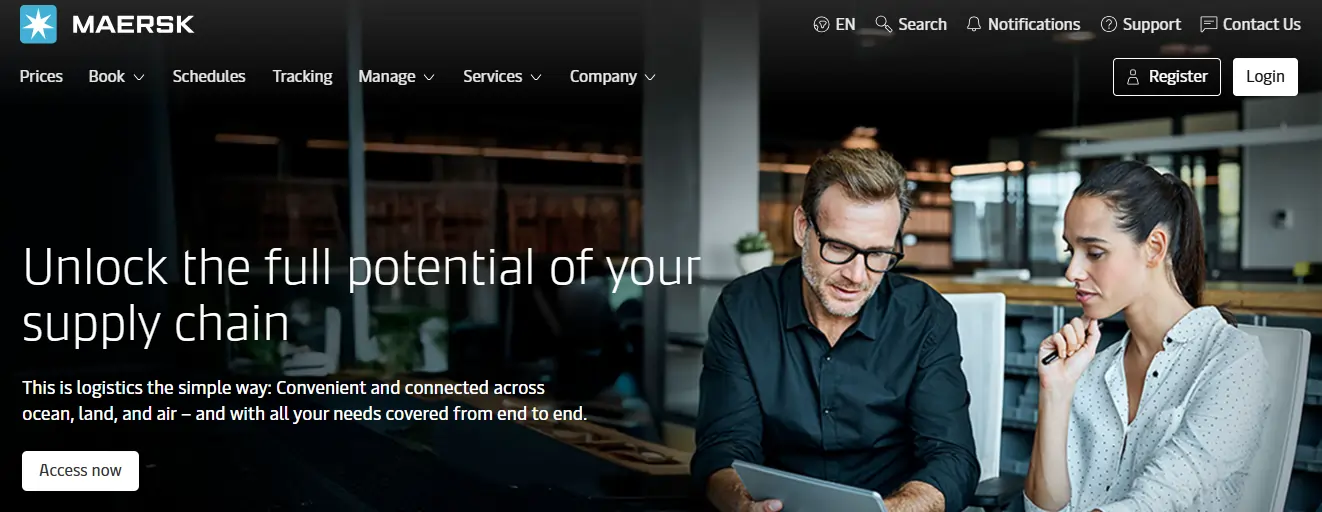Click the support question mark icon
The width and height of the screenshot is (1322, 512).
(1109, 25)
